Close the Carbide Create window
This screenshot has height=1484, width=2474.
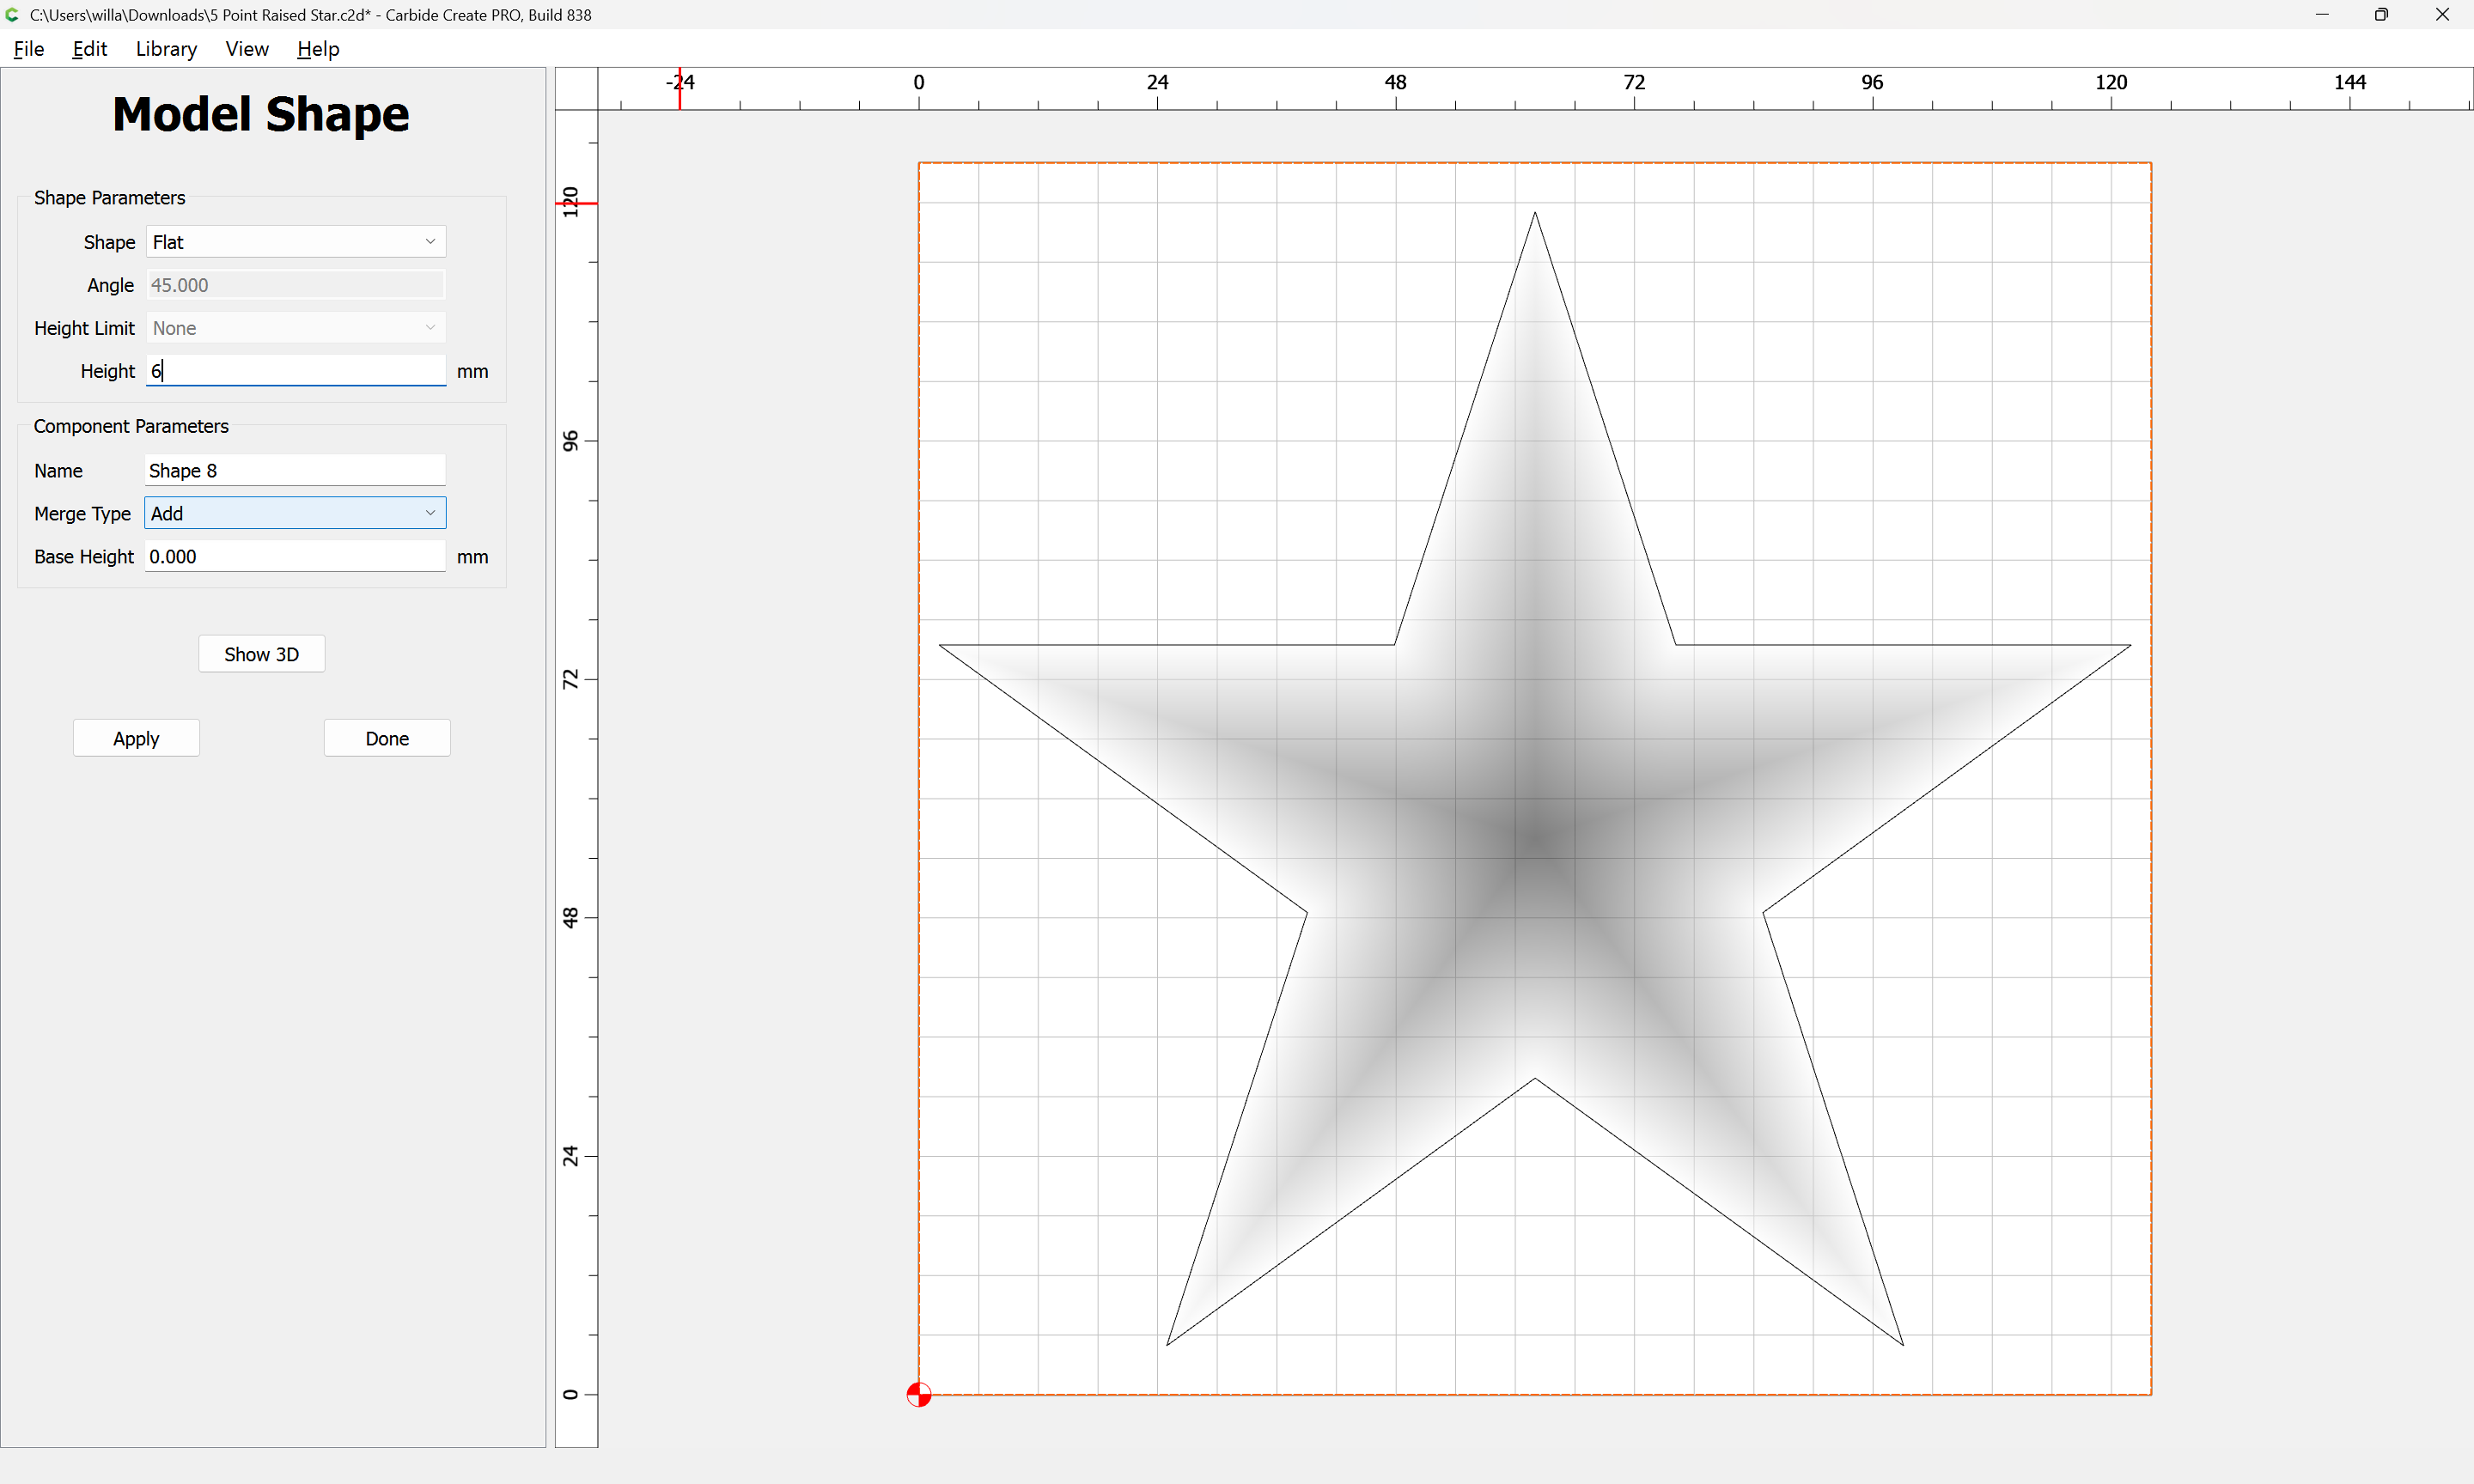pos(2441,15)
